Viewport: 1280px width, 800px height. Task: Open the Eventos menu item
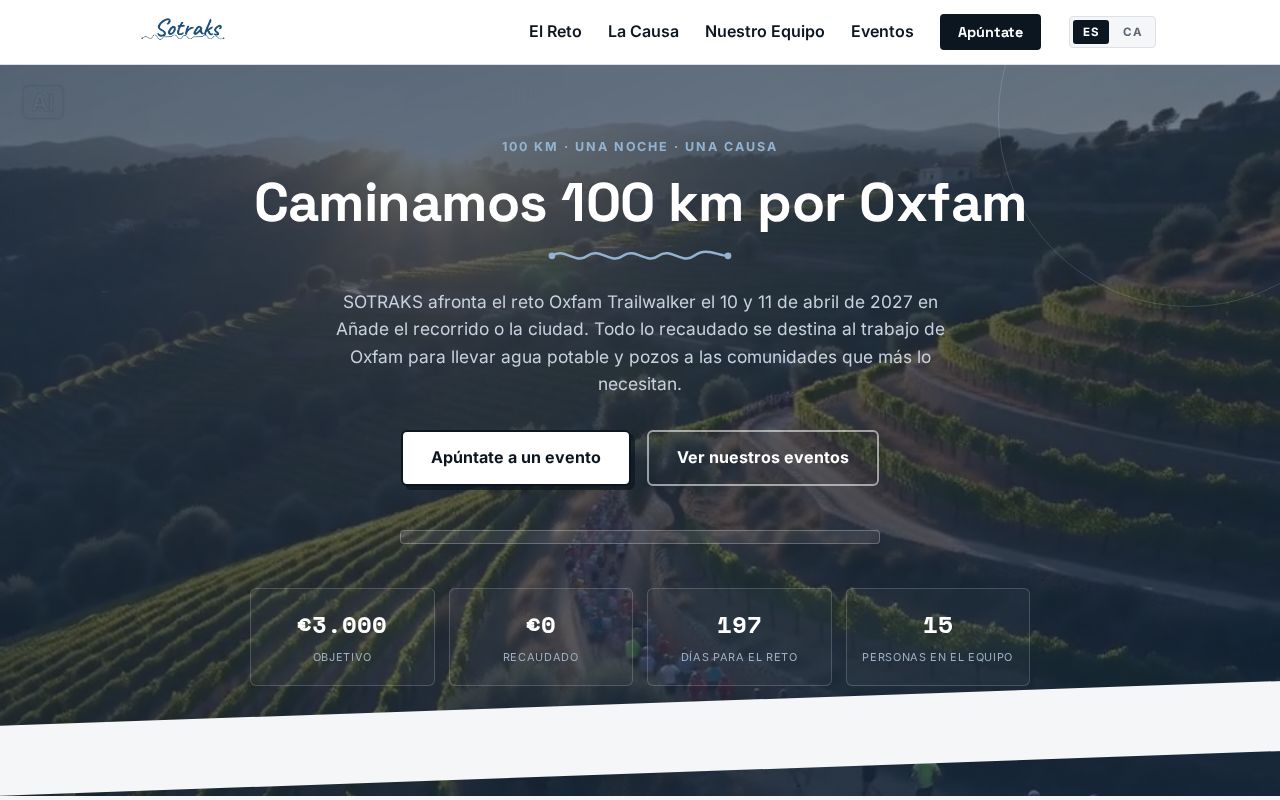[882, 31]
